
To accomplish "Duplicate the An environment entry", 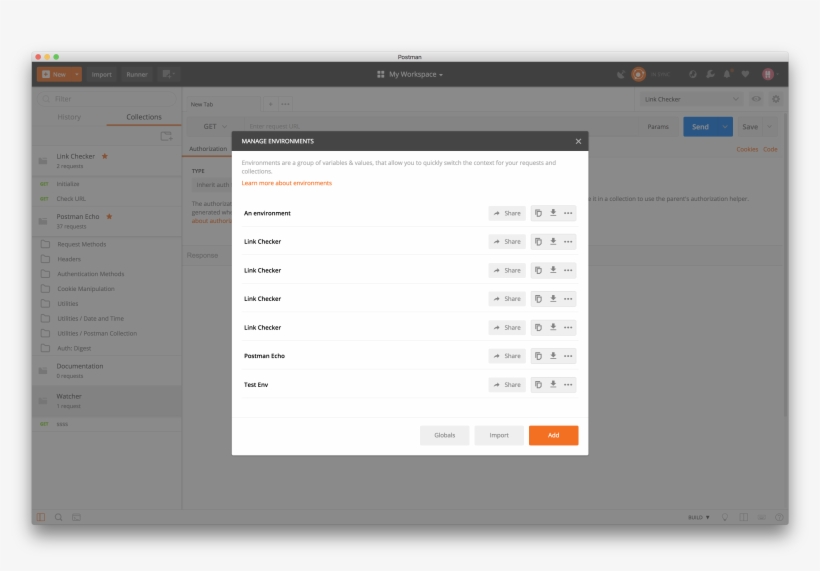I will tap(538, 213).
